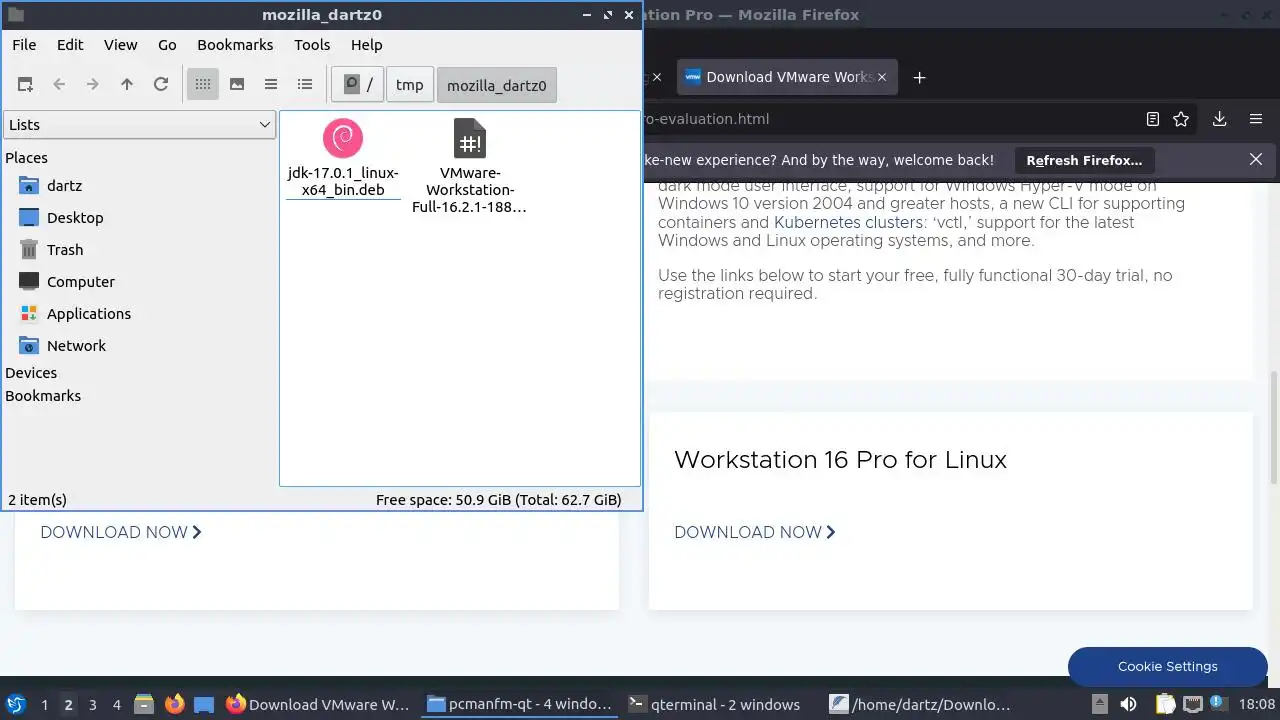Switch to qterminal taskbar entry
The width and height of the screenshot is (1280, 720).
point(717,705)
